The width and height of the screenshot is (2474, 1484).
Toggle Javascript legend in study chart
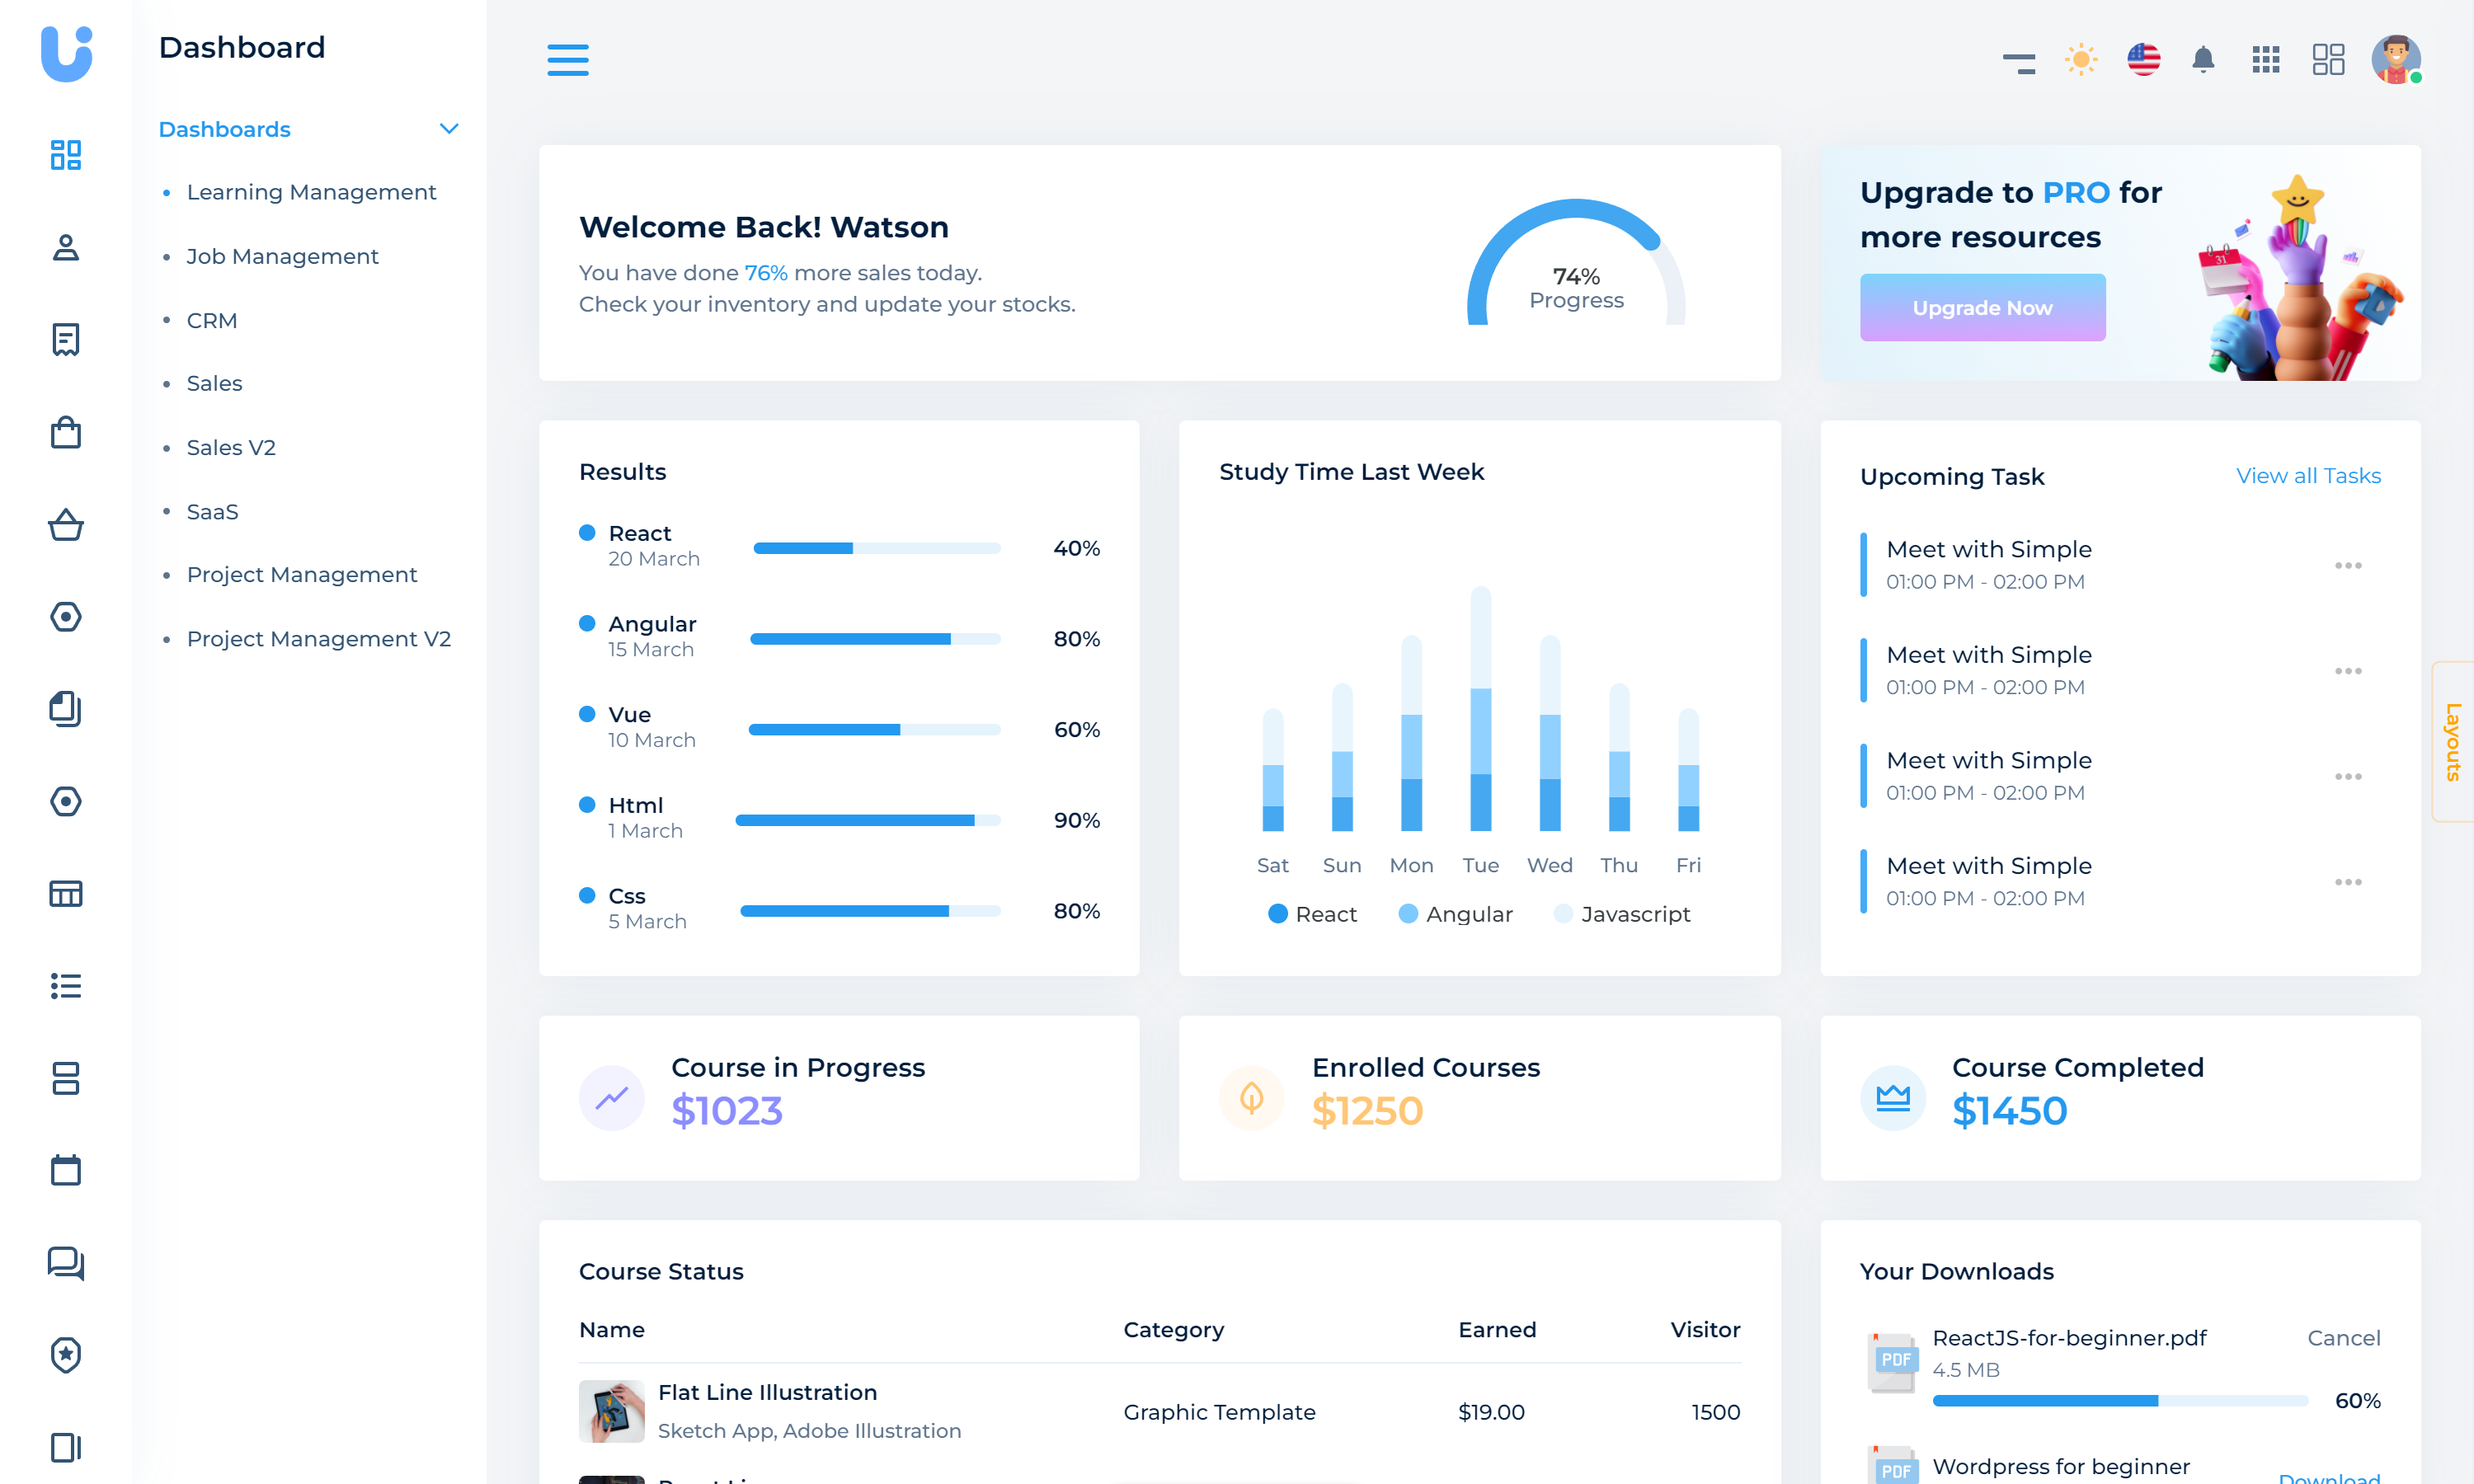[1621, 914]
